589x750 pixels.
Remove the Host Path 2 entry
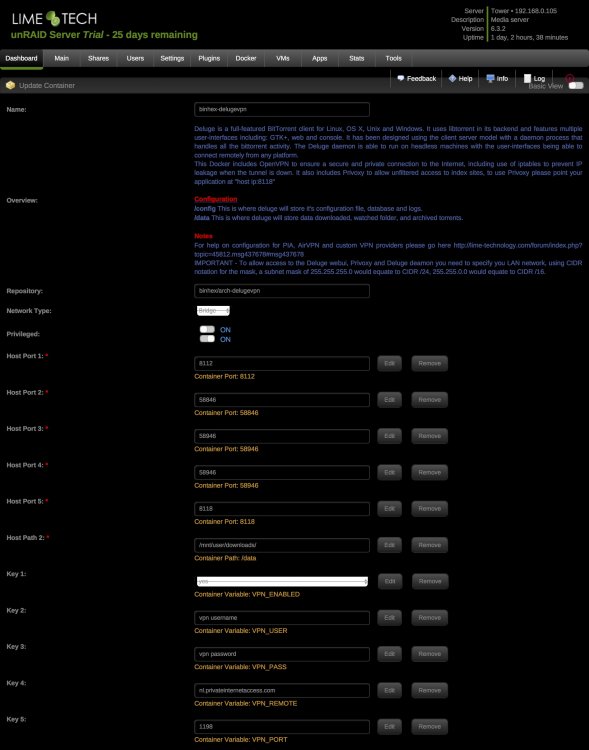(430, 545)
